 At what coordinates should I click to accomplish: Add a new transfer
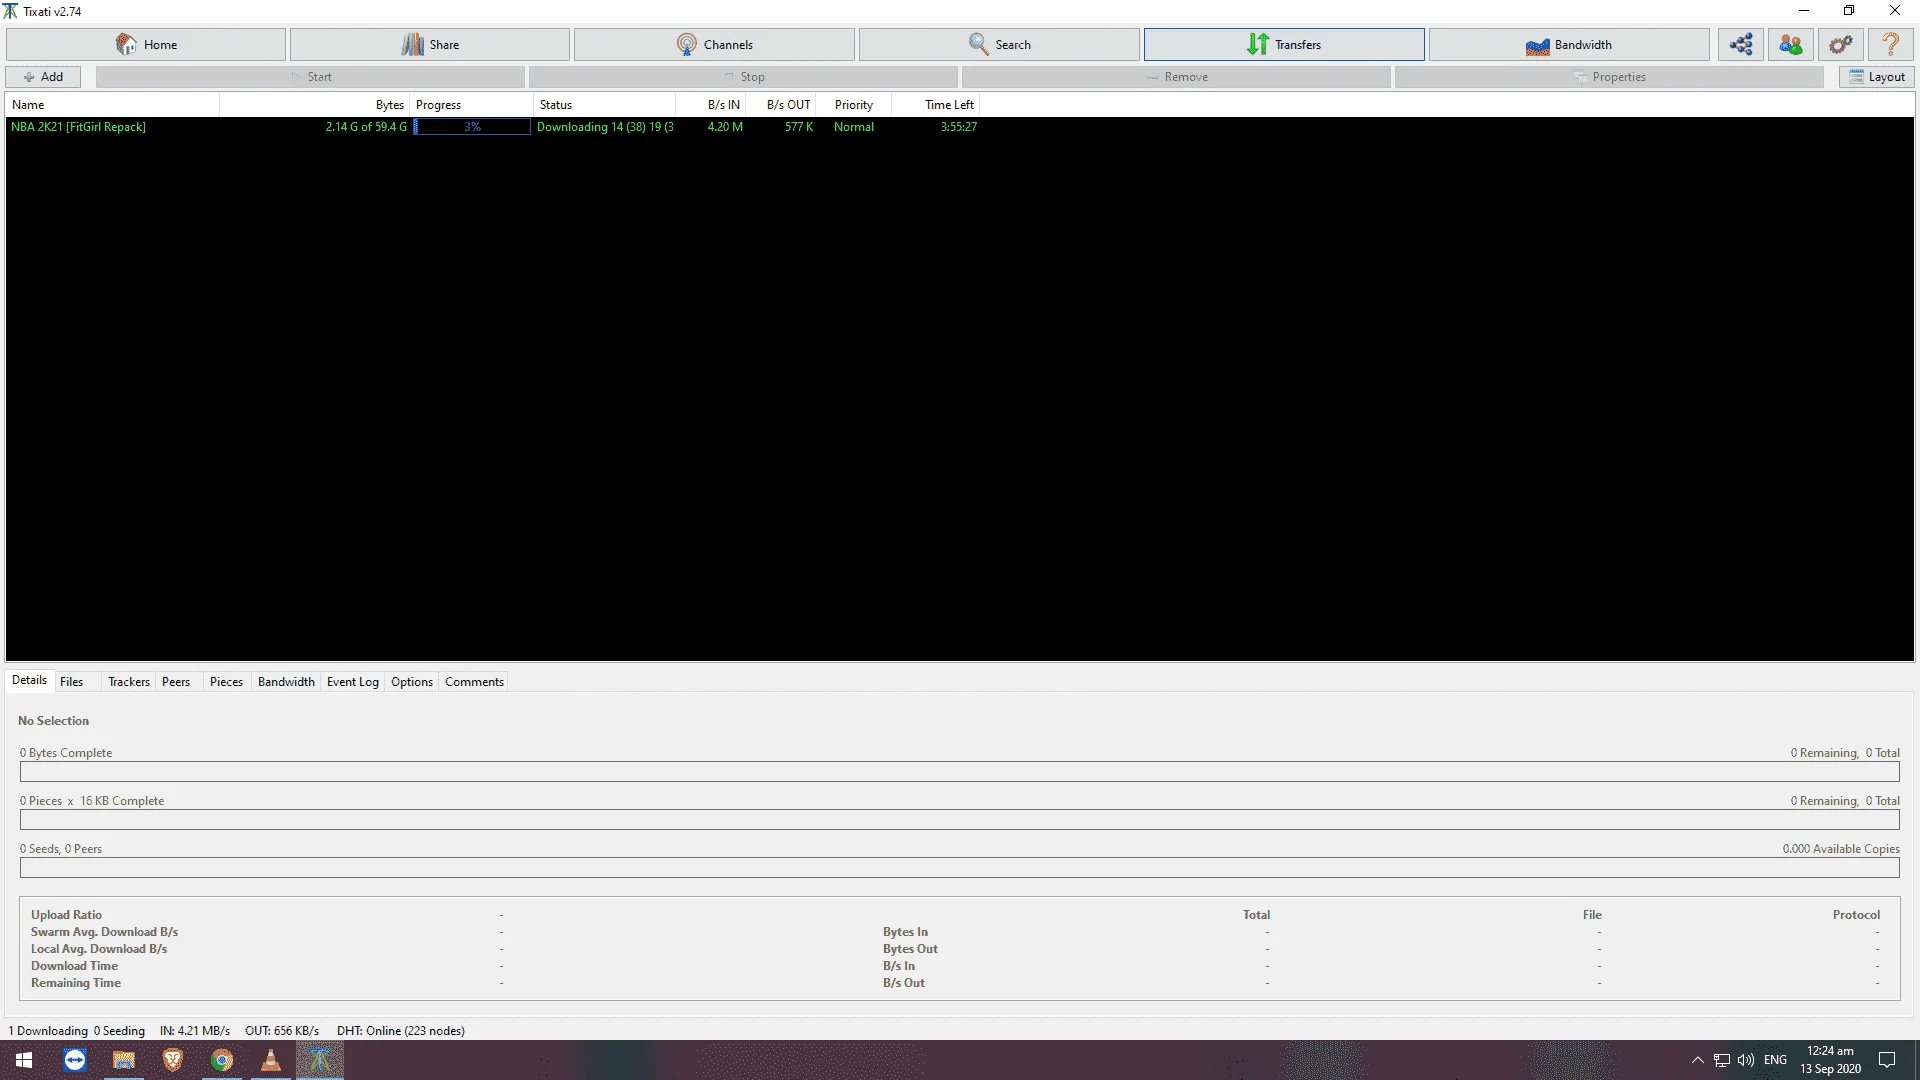click(x=43, y=77)
